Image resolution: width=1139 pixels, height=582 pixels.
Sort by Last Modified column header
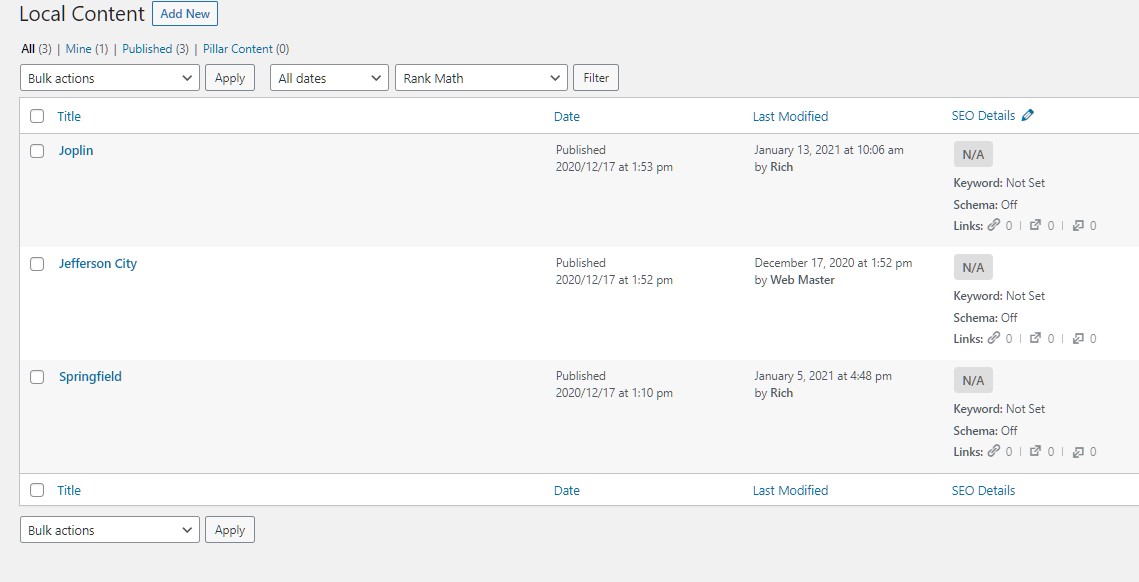click(x=790, y=116)
